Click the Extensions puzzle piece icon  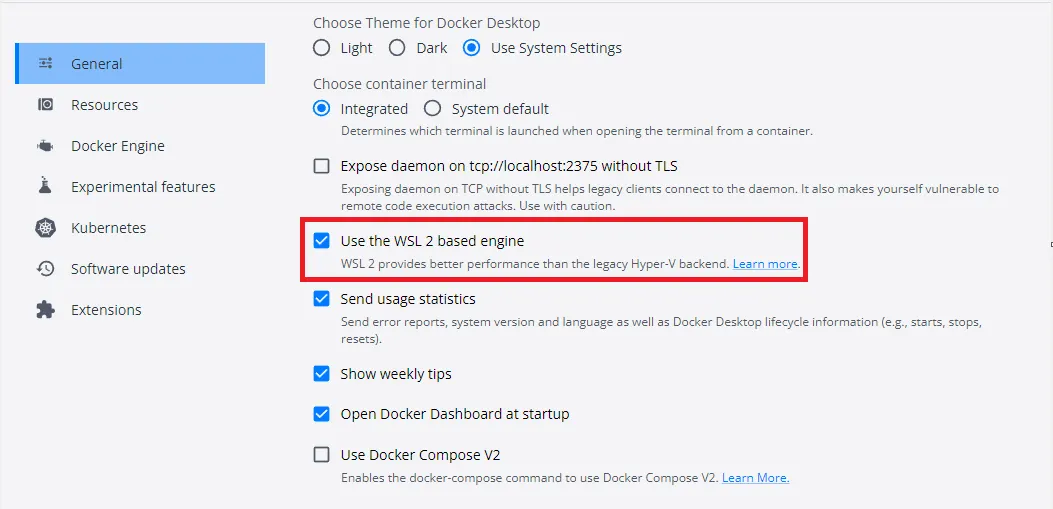[x=45, y=310]
